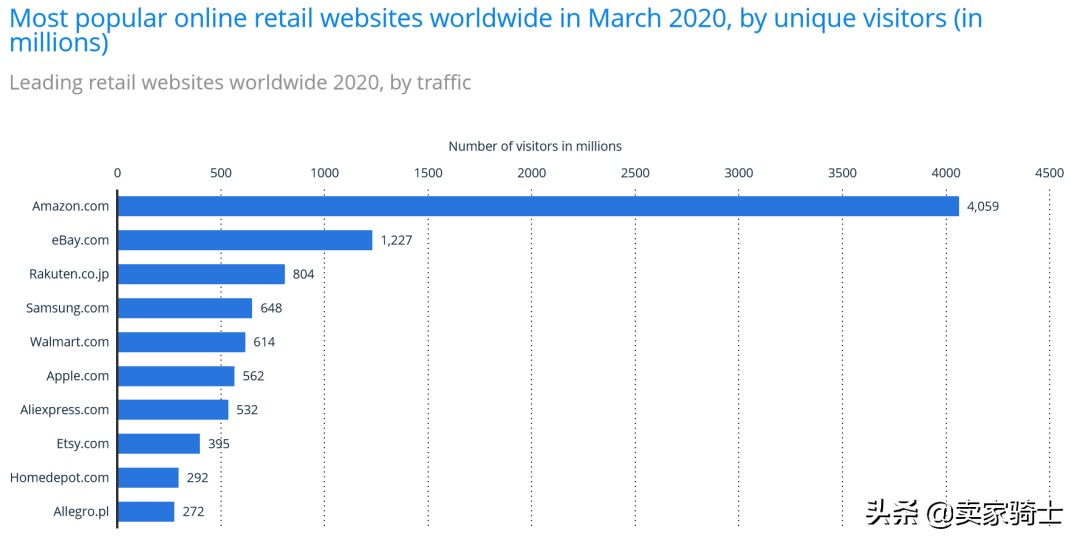
Task: Click the value label '395'
Action: point(219,444)
